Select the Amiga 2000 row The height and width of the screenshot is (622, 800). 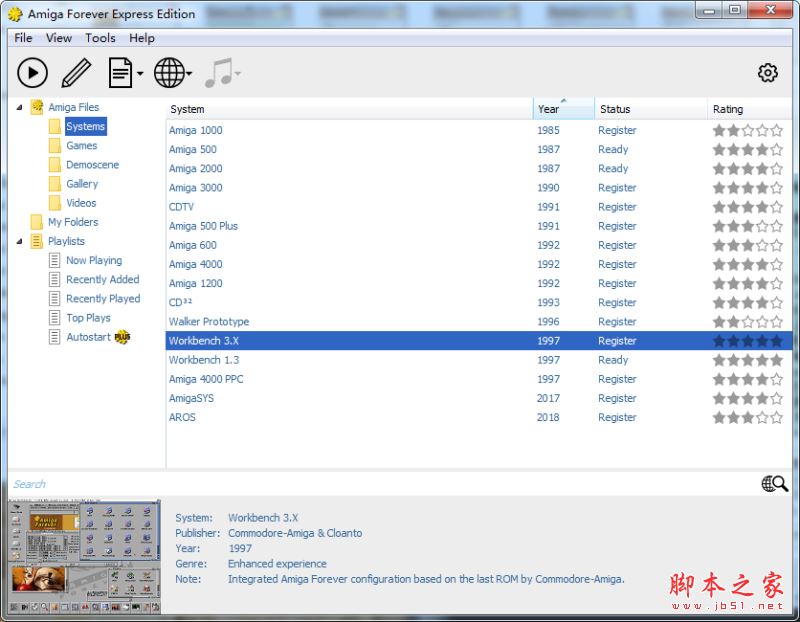click(x=479, y=168)
